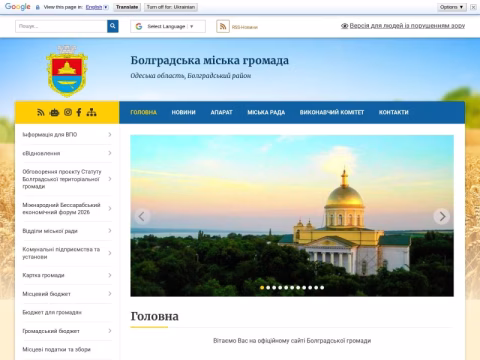Click the Головна page heading

tap(154, 316)
